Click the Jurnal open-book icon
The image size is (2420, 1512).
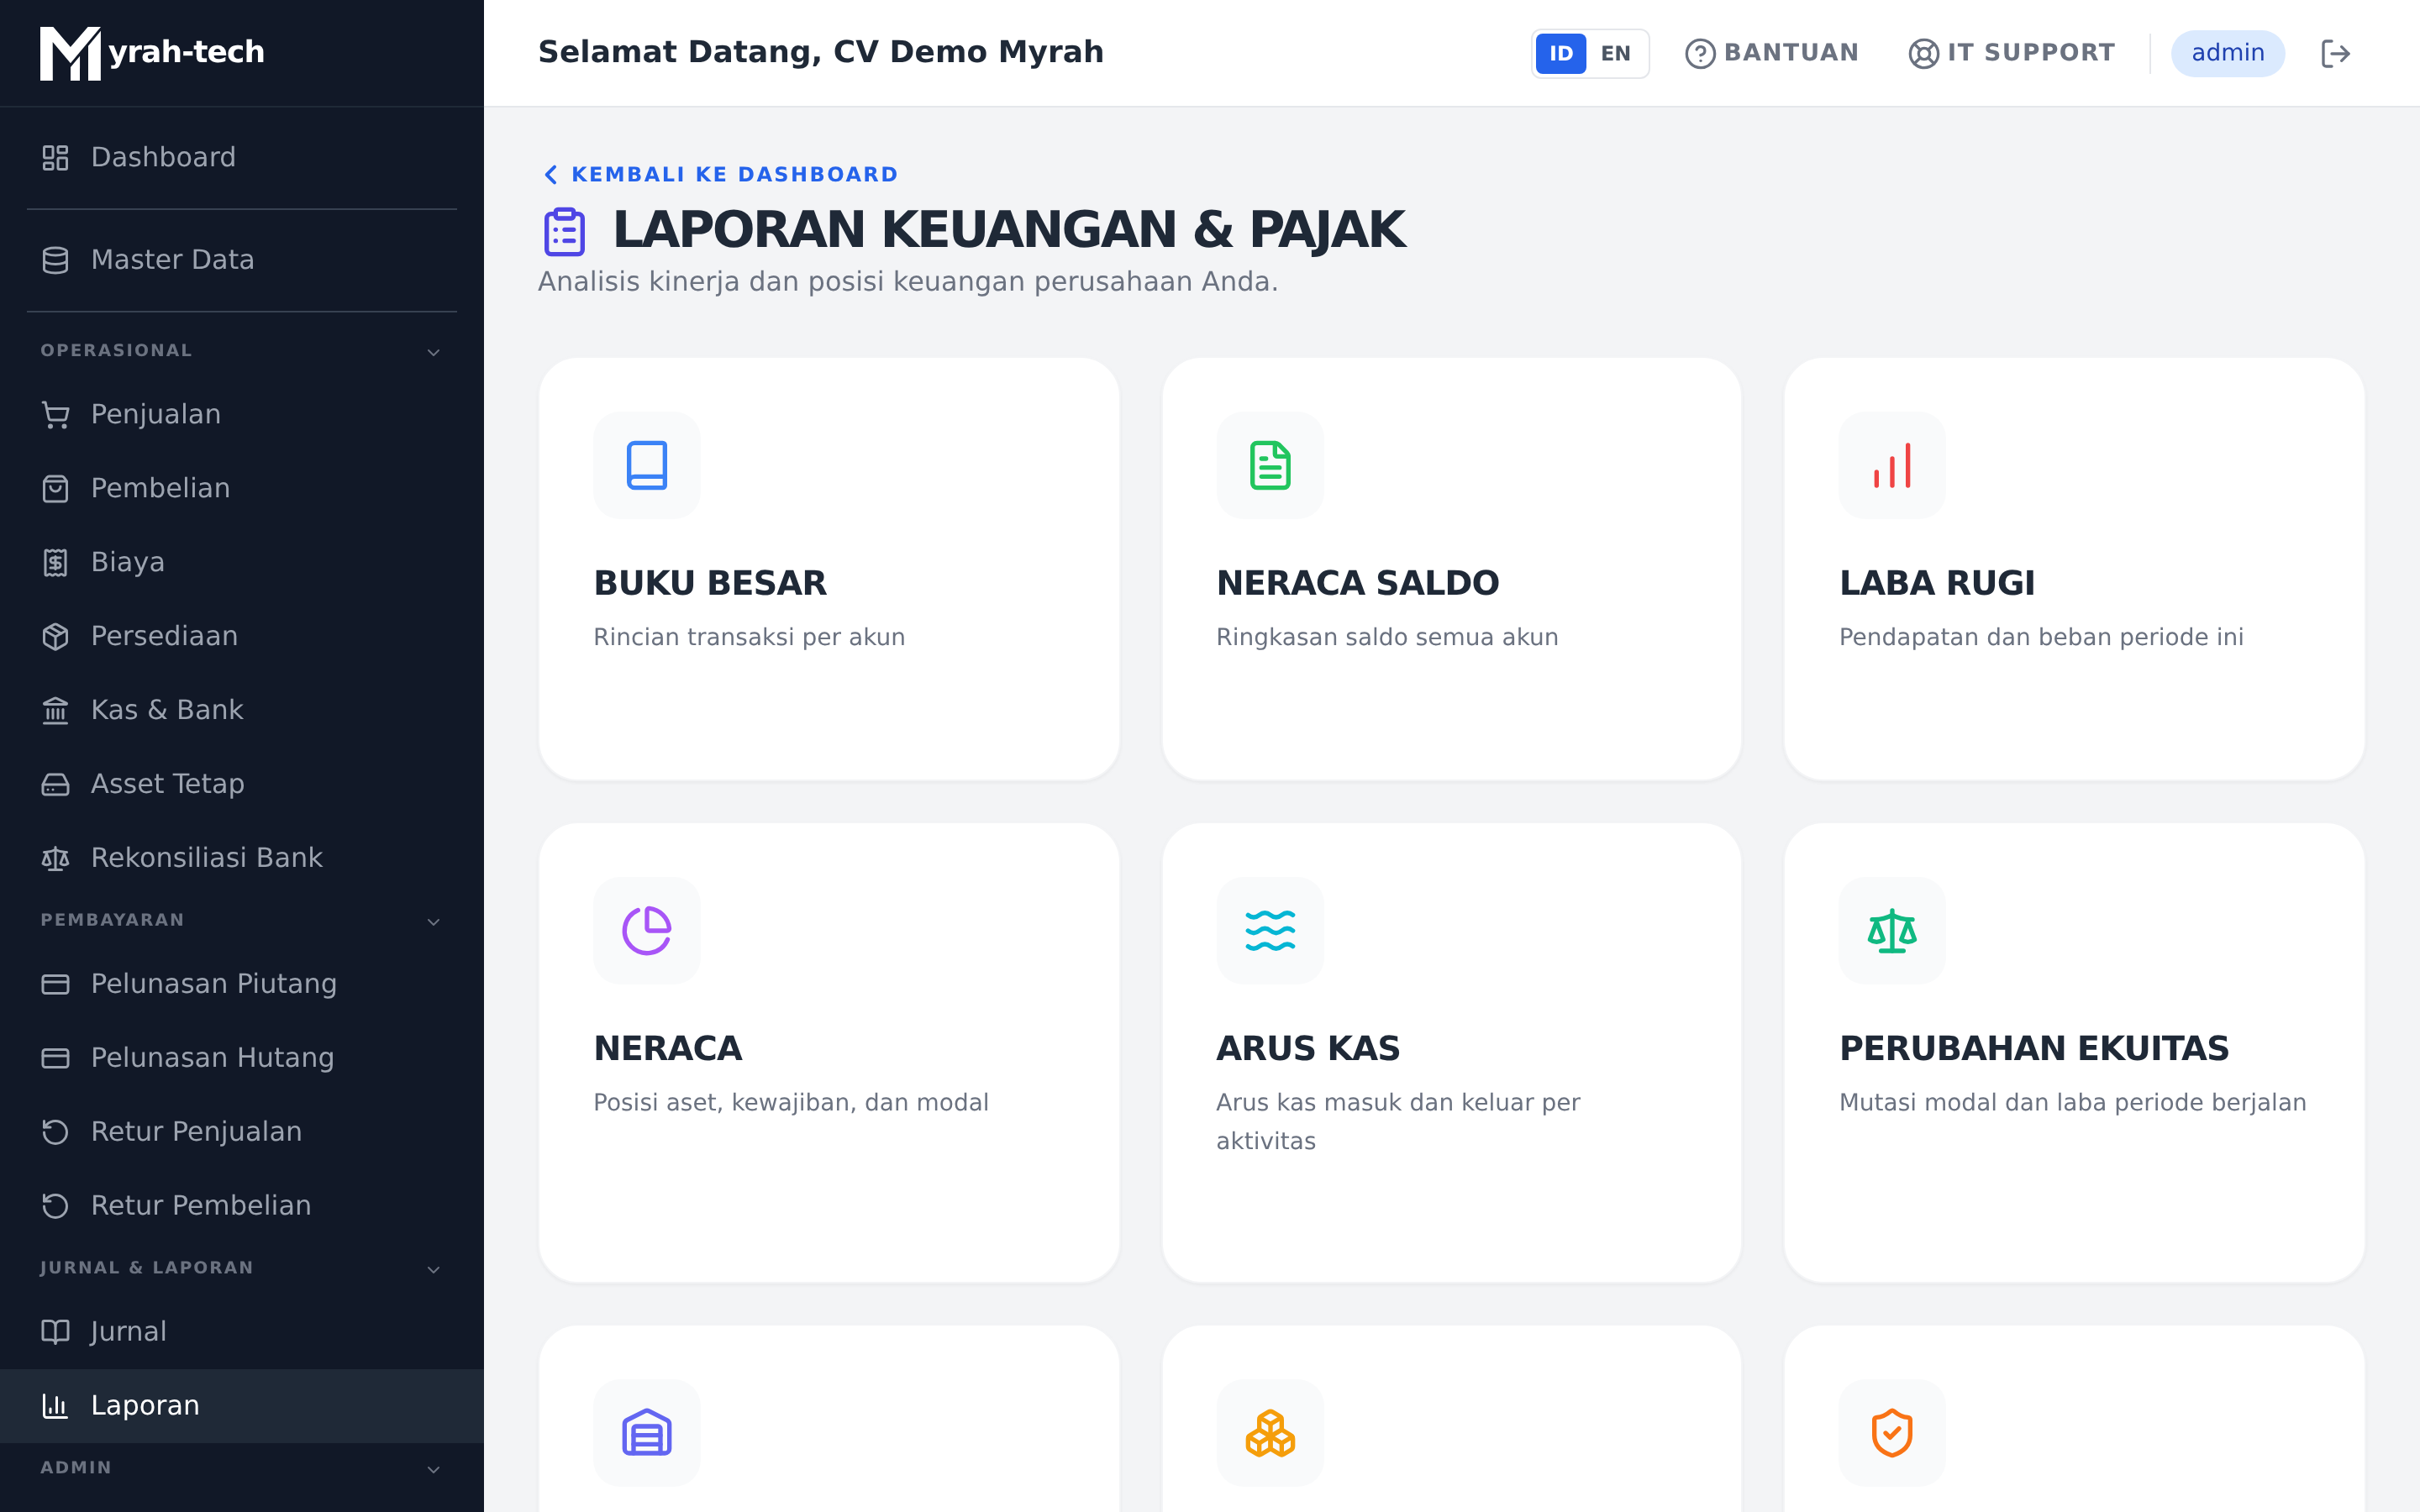point(55,1332)
